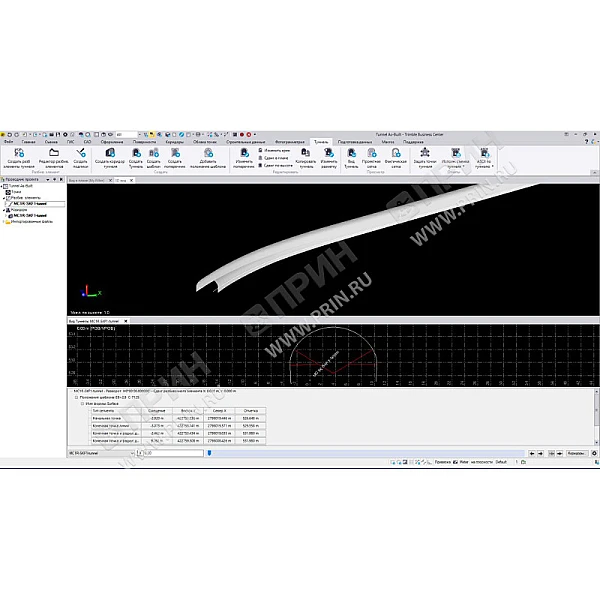
Task: Open the Tunnels ribbon tab
Action: pos(319,143)
